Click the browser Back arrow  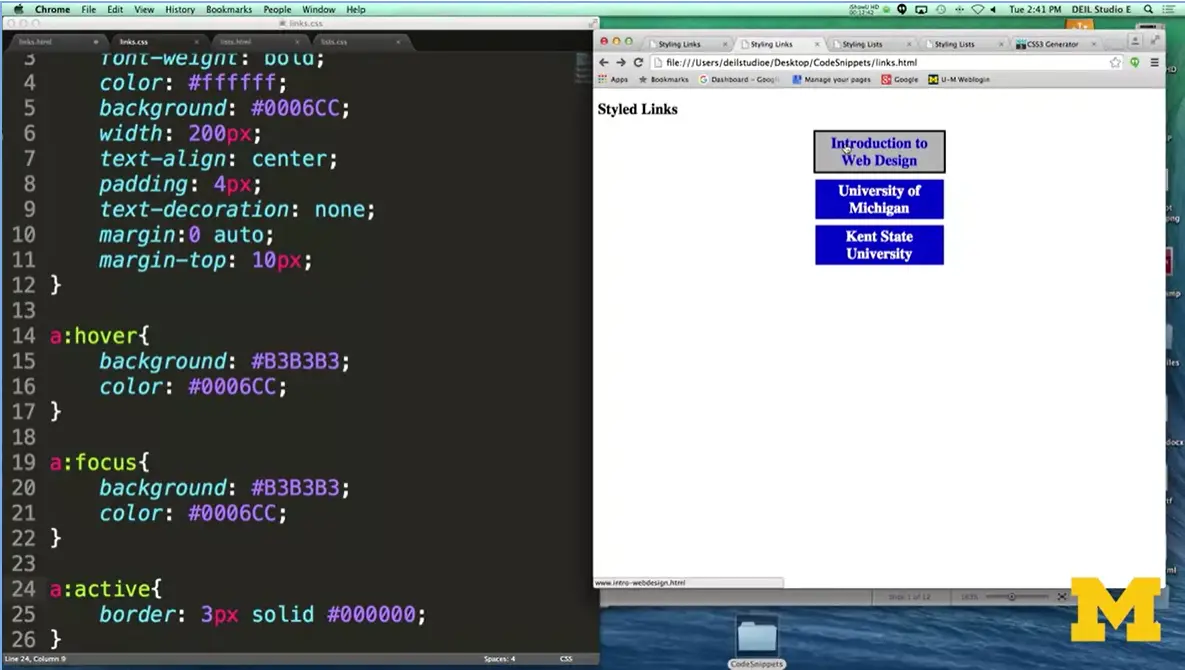[x=604, y=62]
